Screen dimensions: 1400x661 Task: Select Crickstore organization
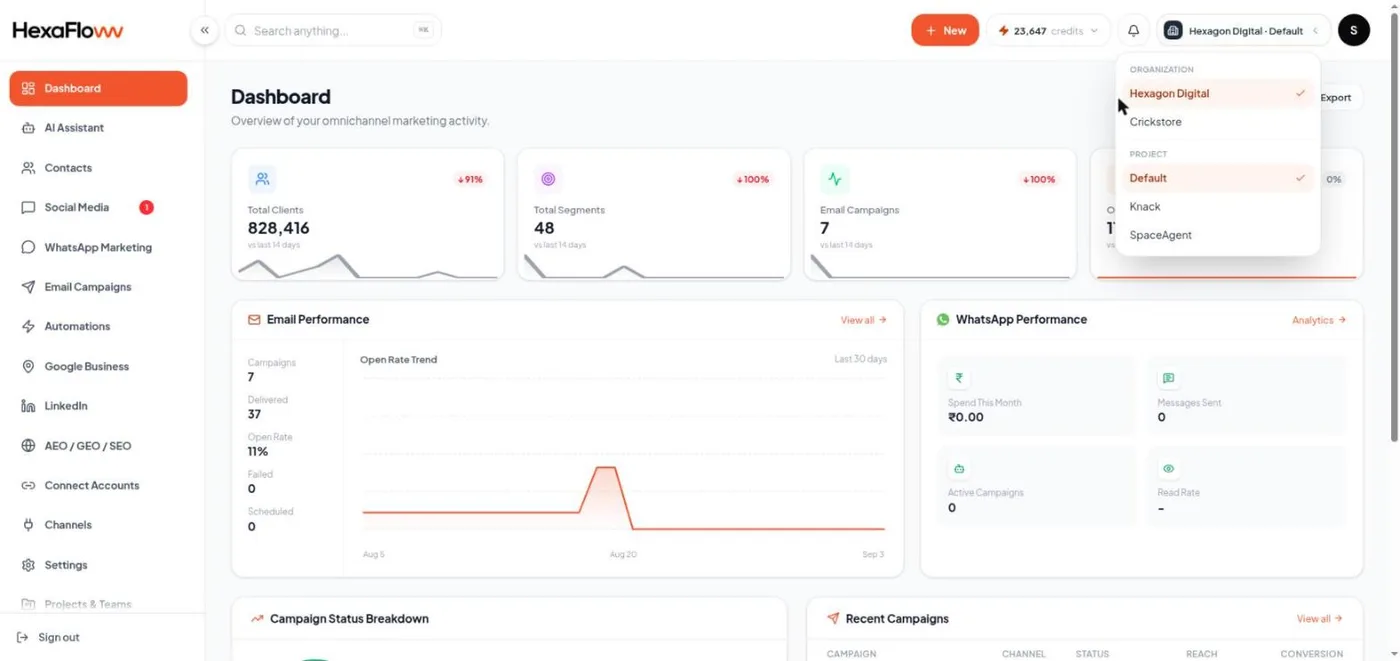click(1217, 122)
